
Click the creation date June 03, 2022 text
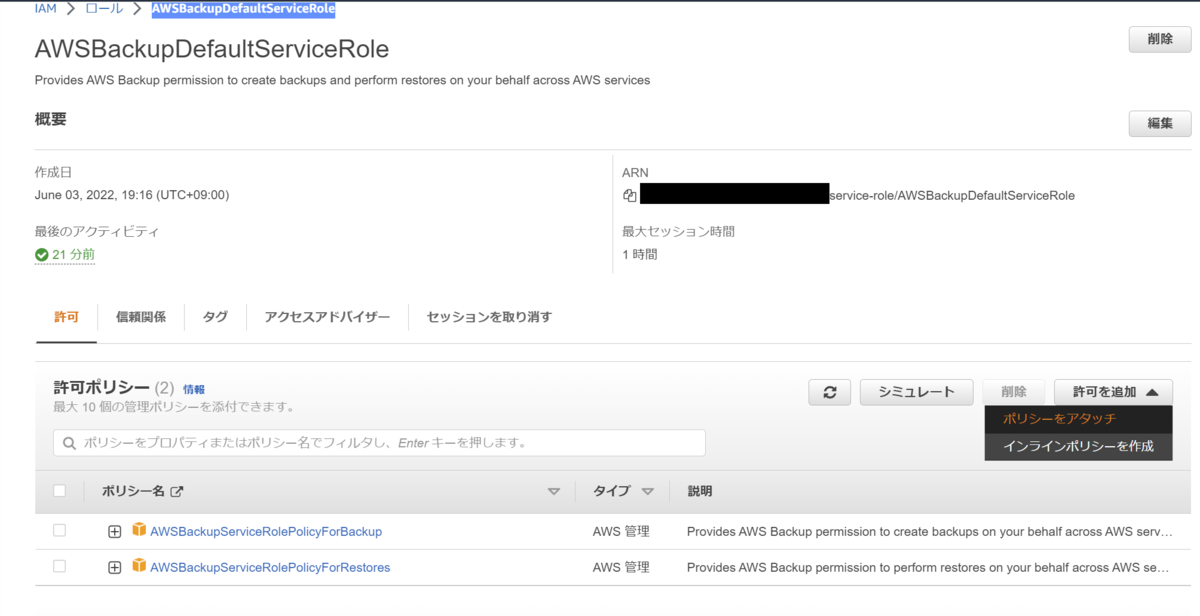pyautogui.click(x=132, y=195)
